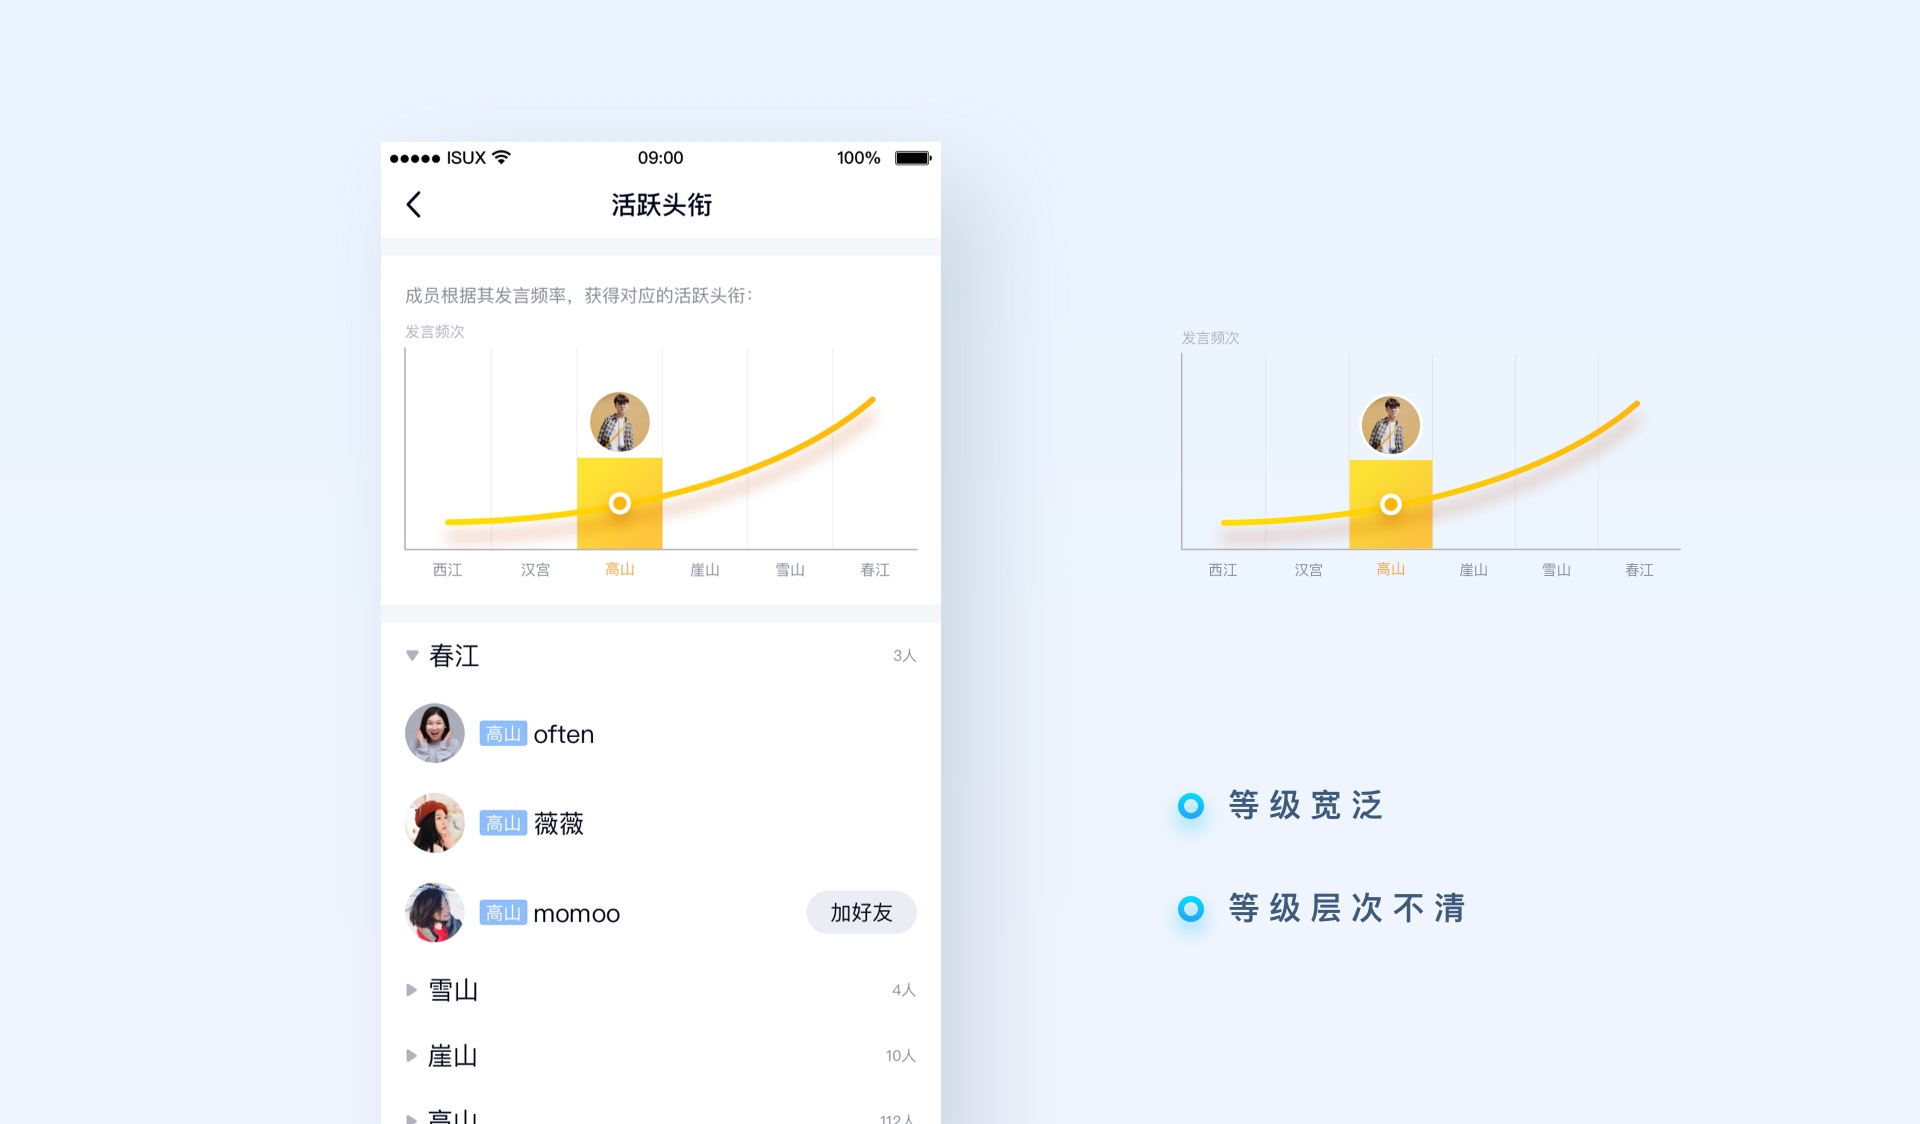Drag the yellow frequency curve slider
The image size is (1920, 1124).
621,504
